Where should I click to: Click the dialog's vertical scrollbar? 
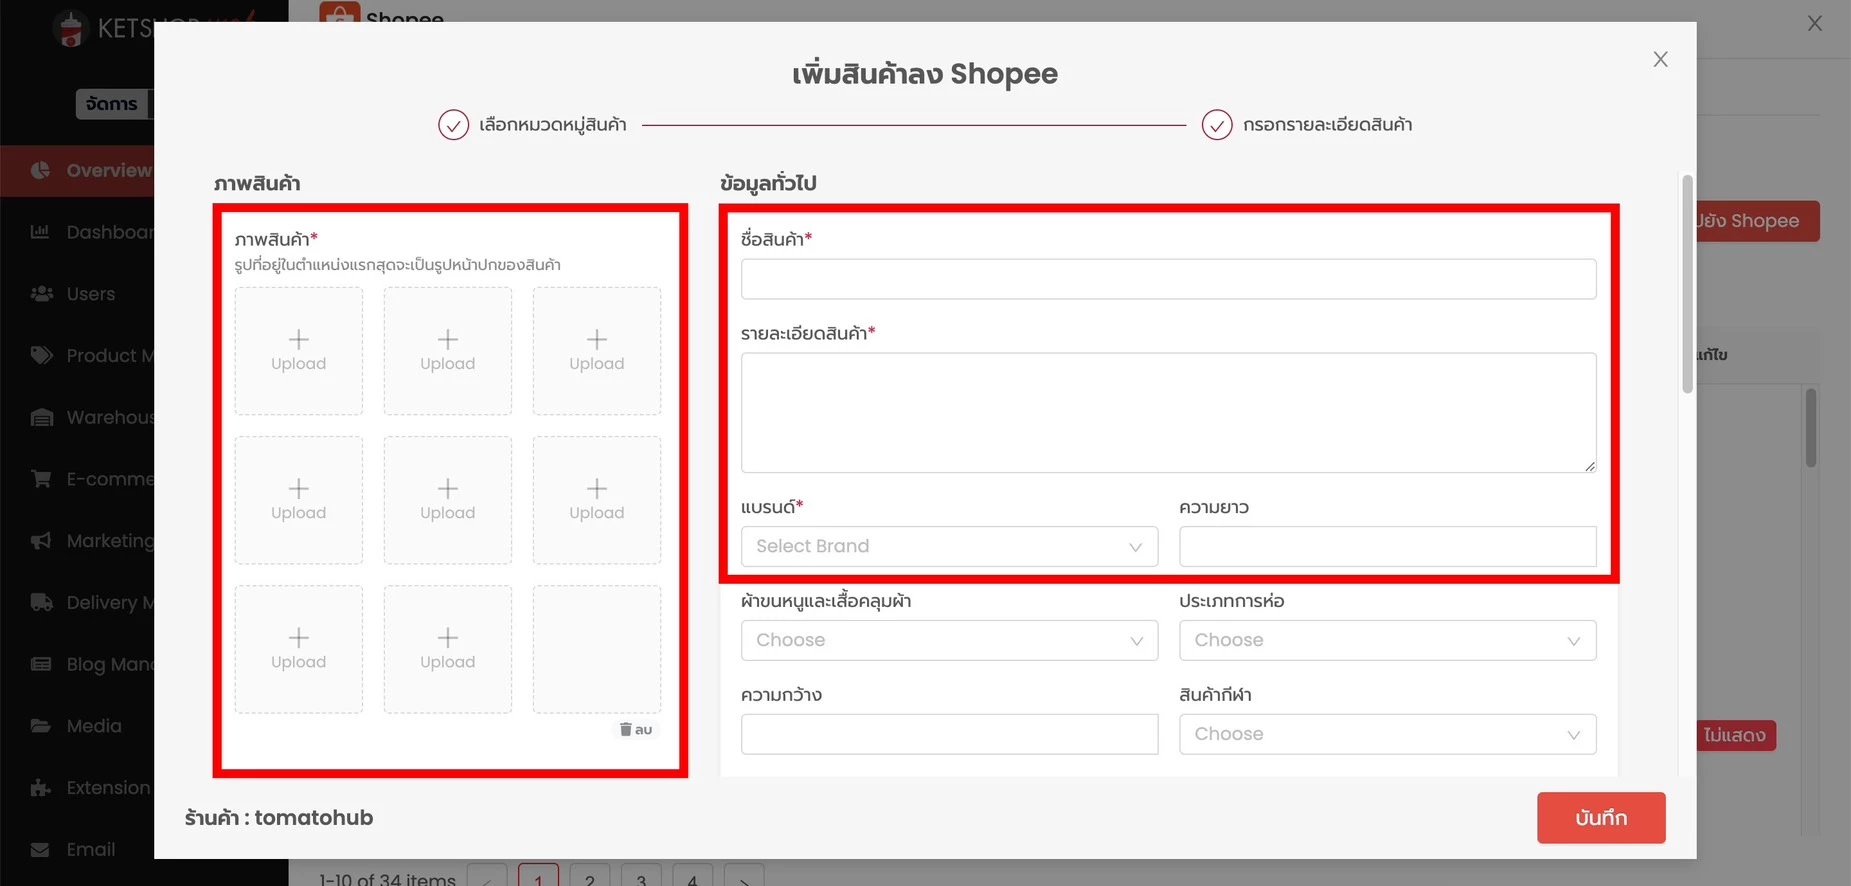pyautogui.click(x=1687, y=285)
